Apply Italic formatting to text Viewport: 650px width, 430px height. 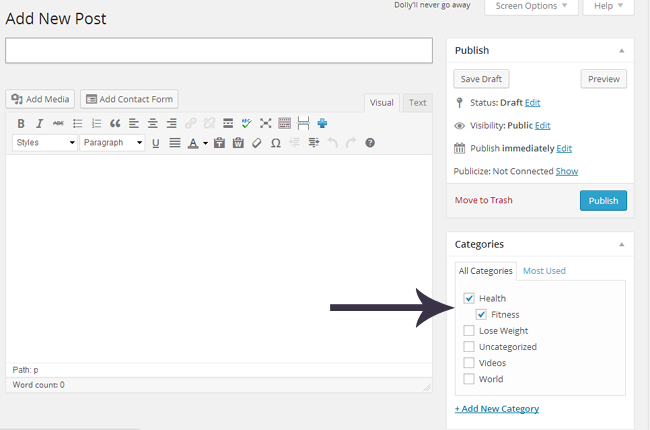(39, 124)
